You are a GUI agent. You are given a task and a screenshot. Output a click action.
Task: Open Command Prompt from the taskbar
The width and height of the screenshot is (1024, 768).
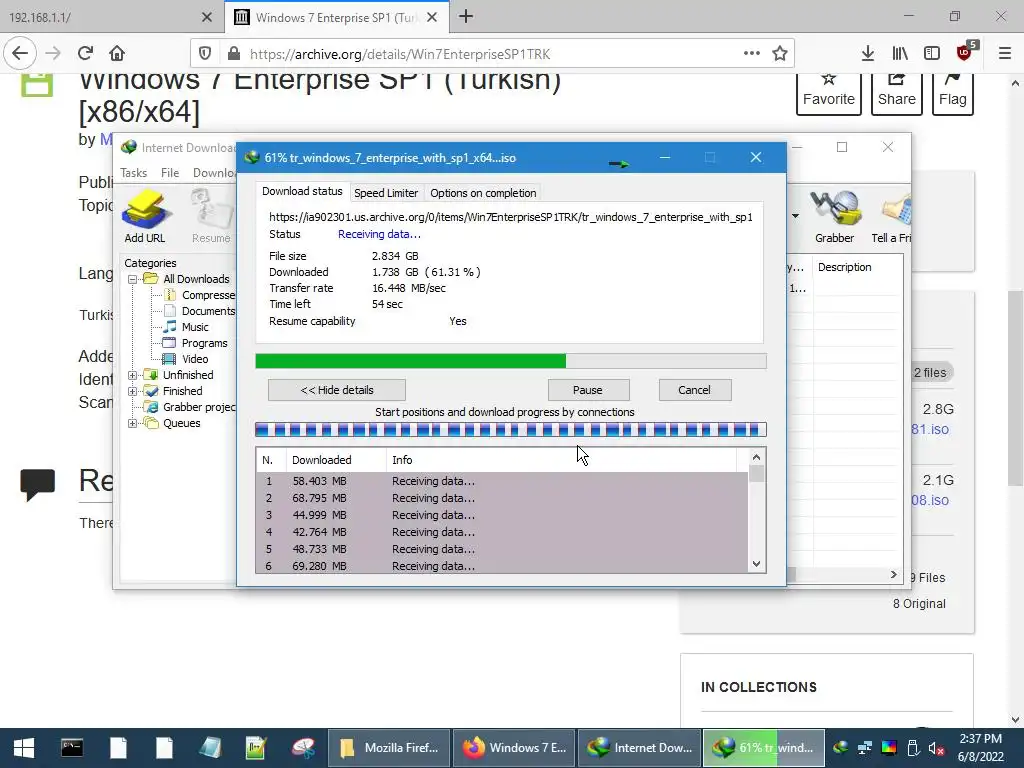72,748
